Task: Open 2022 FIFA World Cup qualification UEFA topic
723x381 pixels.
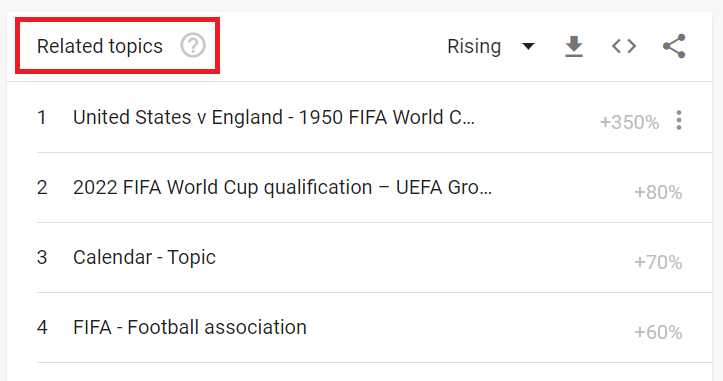Action: click(282, 187)
